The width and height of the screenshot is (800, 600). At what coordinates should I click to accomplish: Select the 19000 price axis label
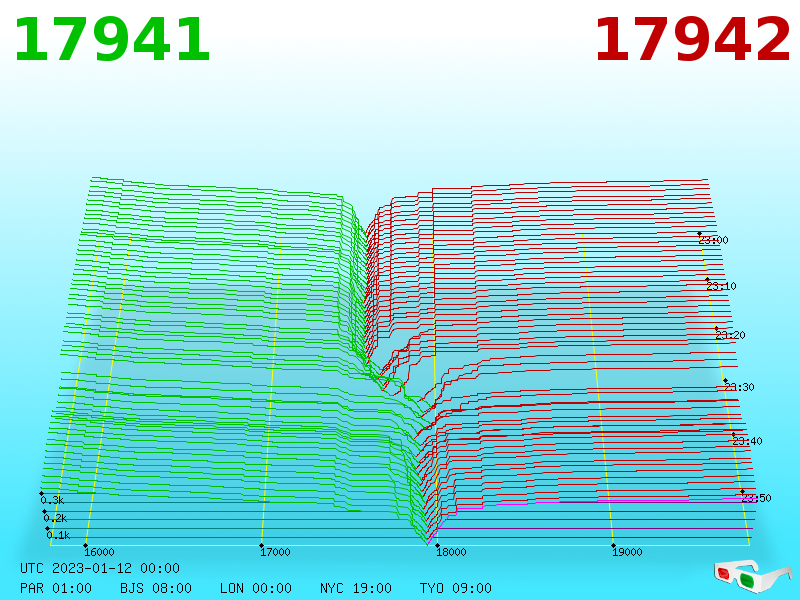tap(628, 552)
